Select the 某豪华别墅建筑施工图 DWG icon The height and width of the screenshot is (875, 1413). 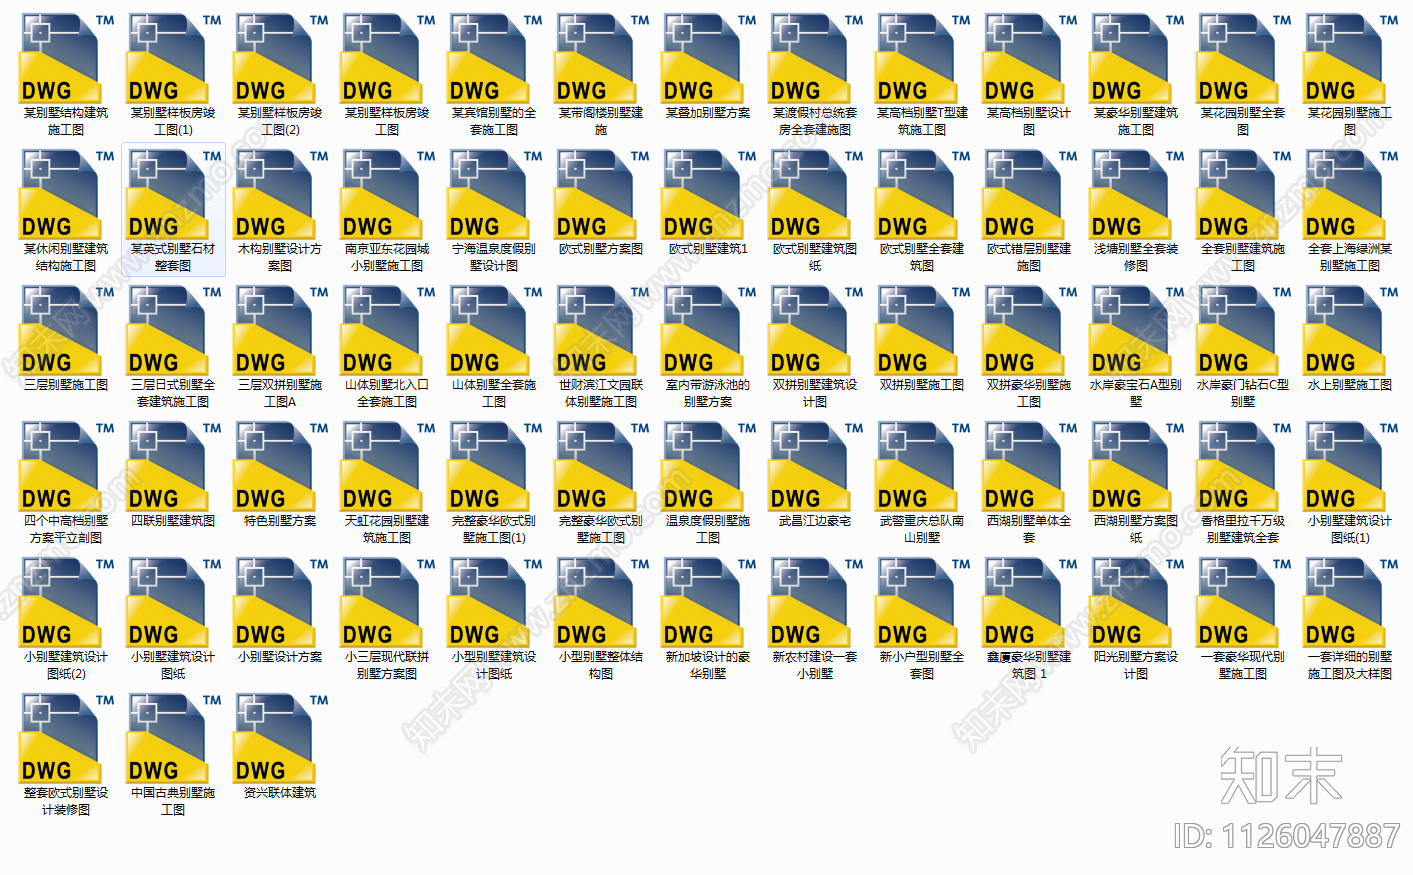click(x=1130, y=59)
